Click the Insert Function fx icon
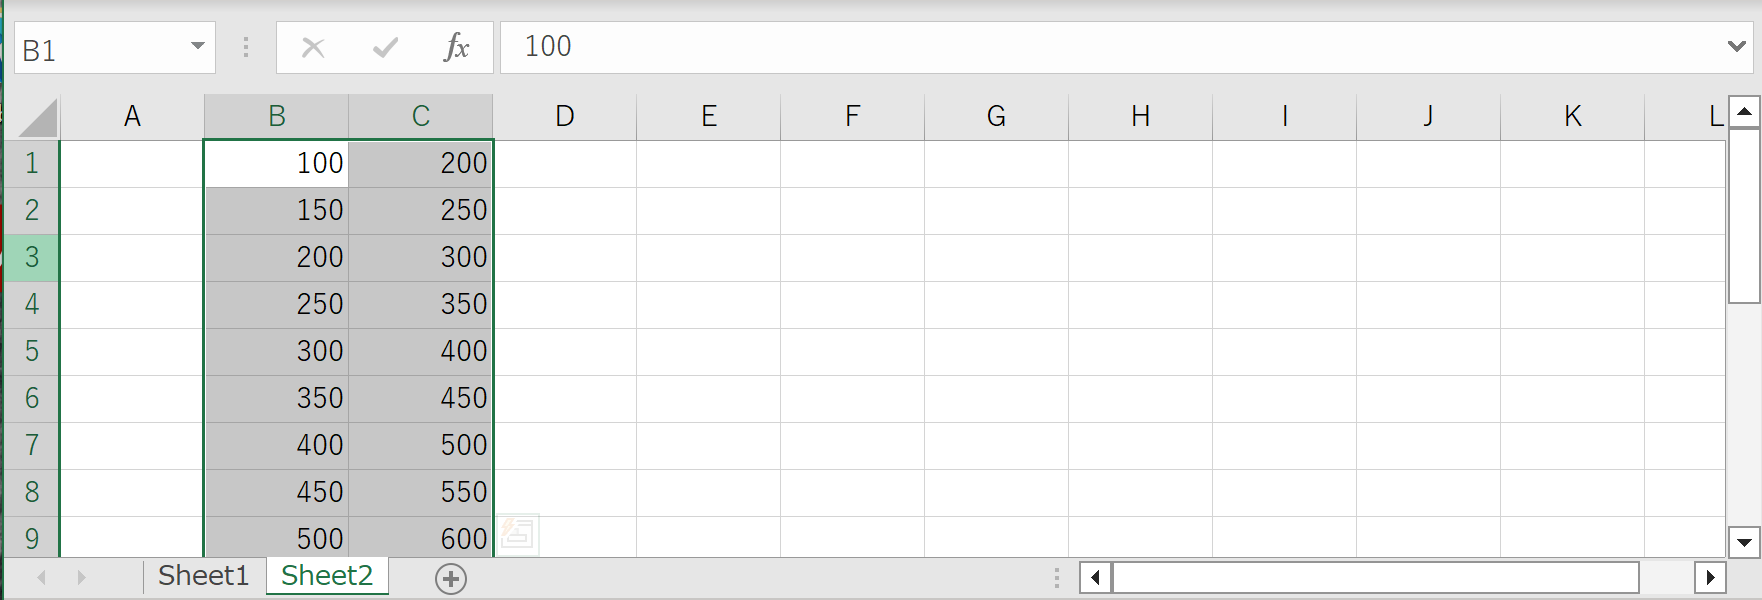The height and width of the screenshot is (600, 1762). [456, 47]
